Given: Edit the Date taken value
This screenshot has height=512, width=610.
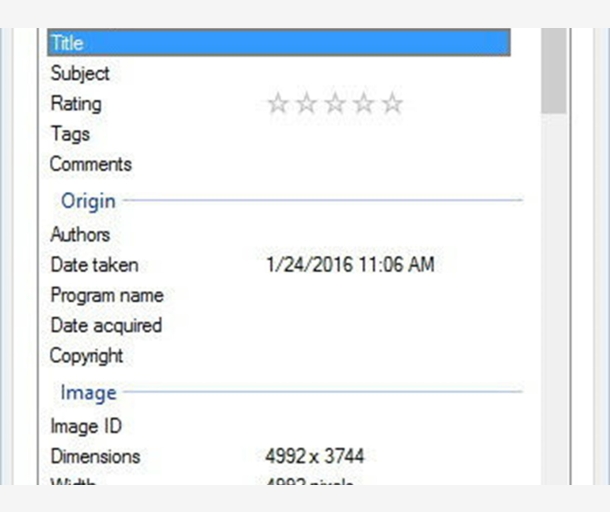Looking at the screenshot, I should point(350,265).
